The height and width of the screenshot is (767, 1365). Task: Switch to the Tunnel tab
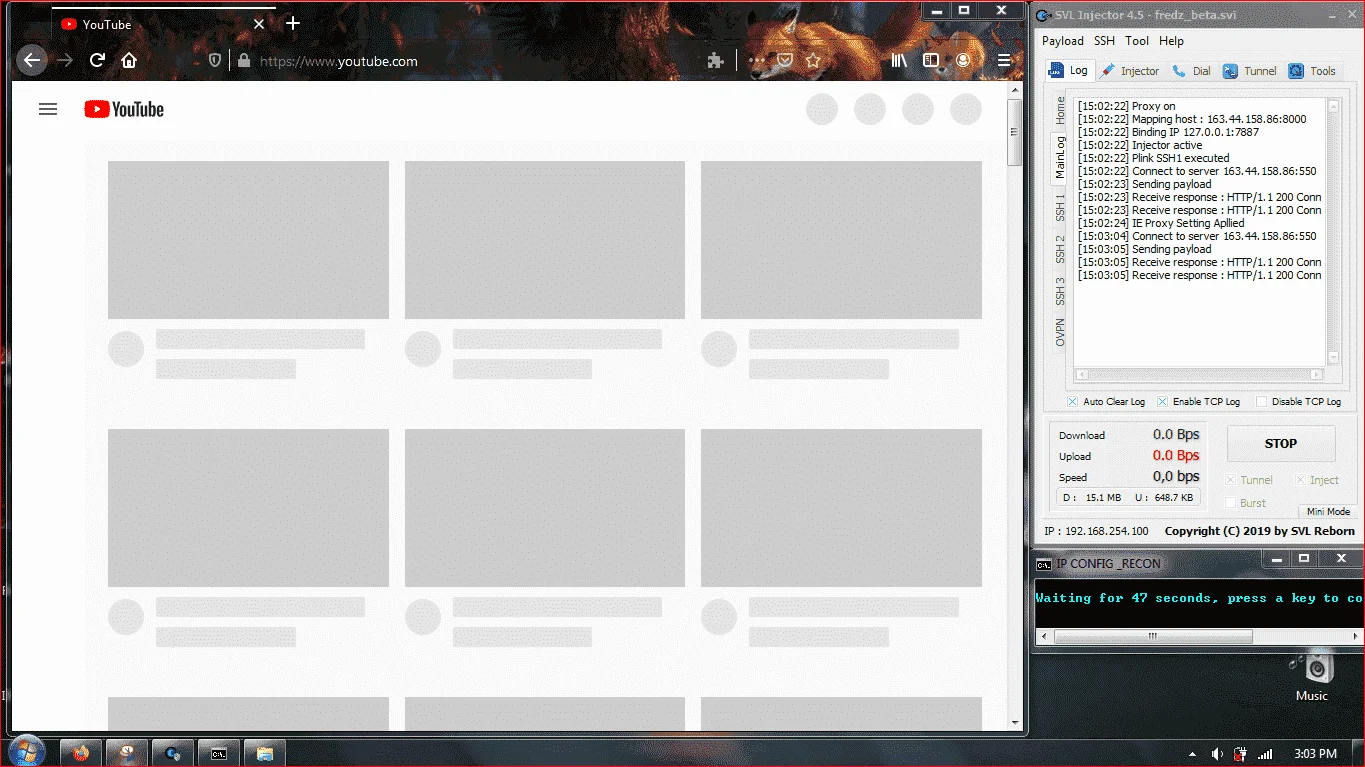1250,71
